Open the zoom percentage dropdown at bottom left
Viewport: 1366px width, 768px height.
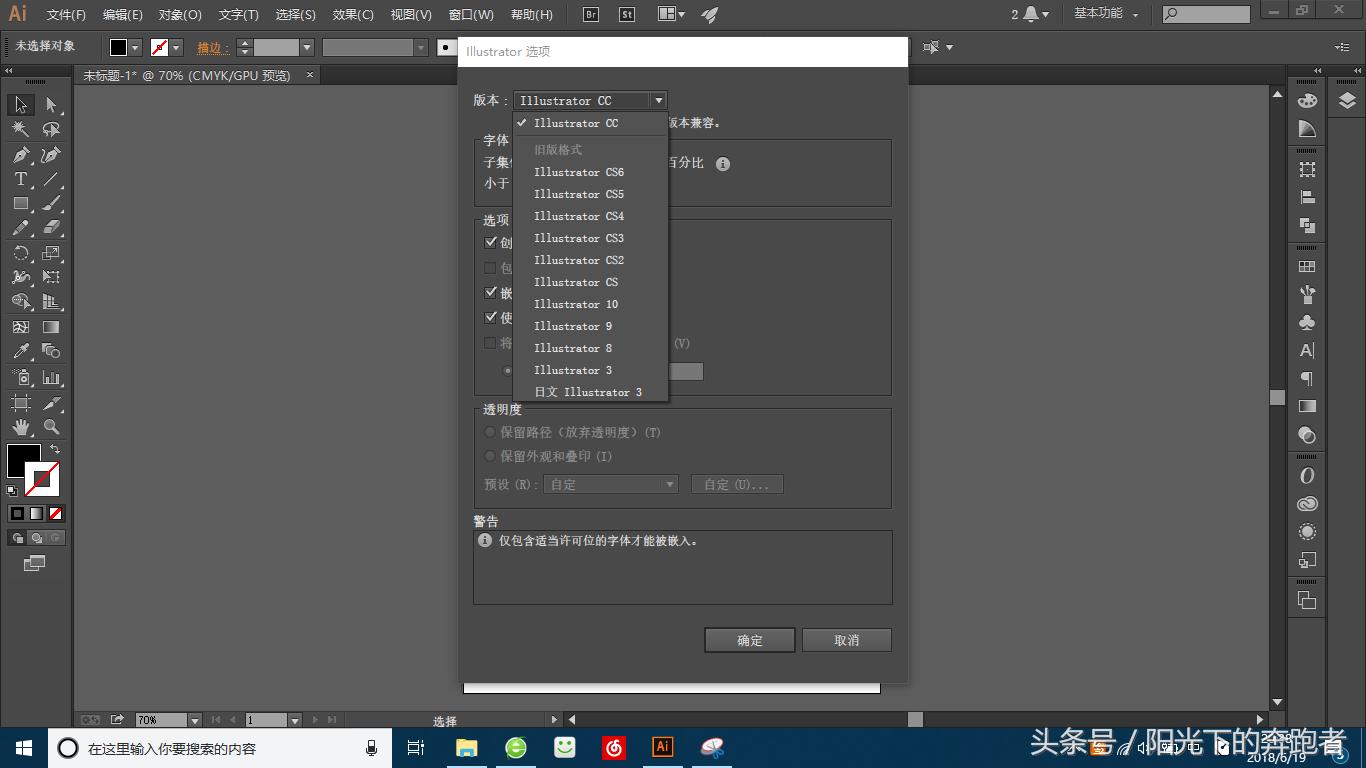click(x=196, y=719)
